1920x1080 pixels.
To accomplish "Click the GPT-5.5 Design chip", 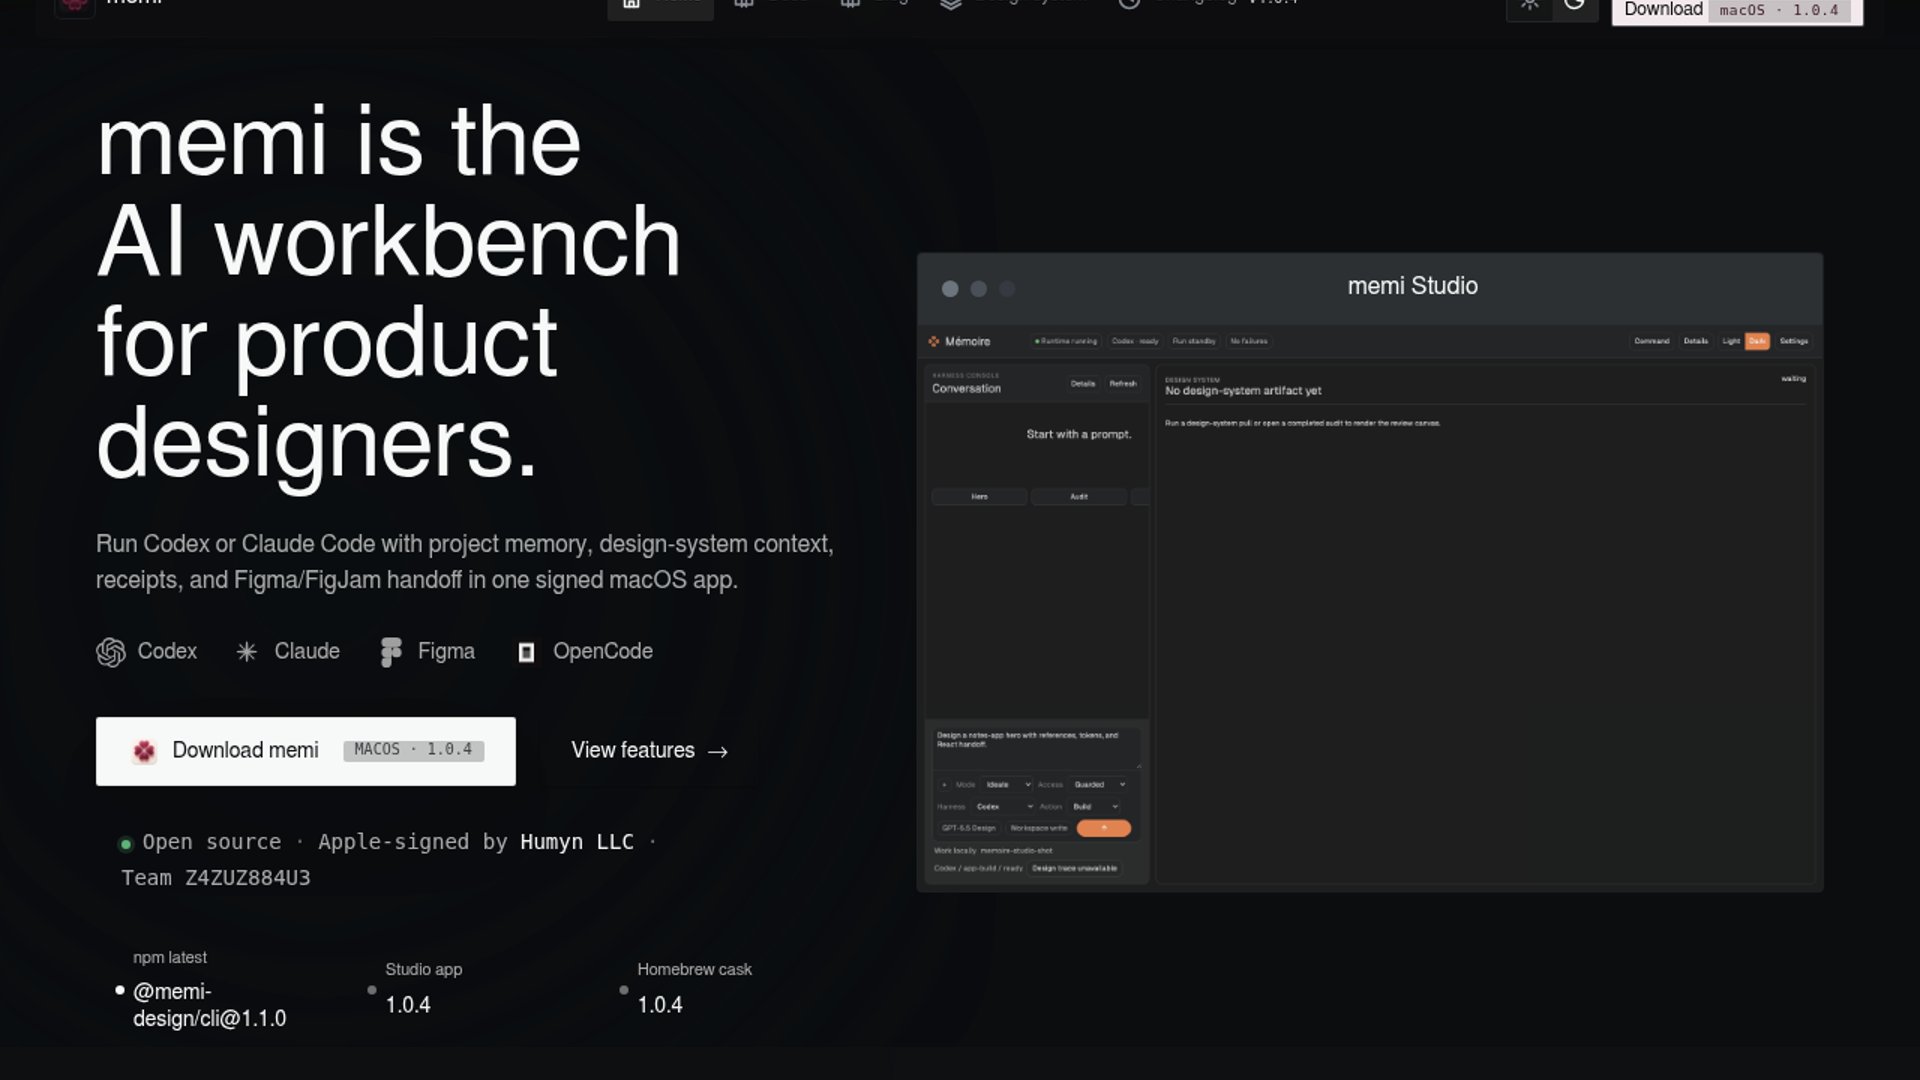I will [969, 828].
